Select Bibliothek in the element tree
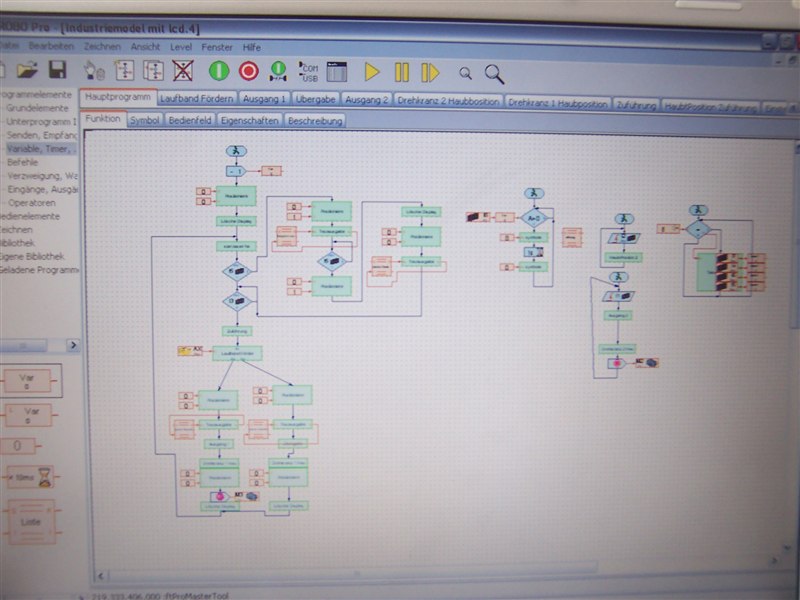 17,243
